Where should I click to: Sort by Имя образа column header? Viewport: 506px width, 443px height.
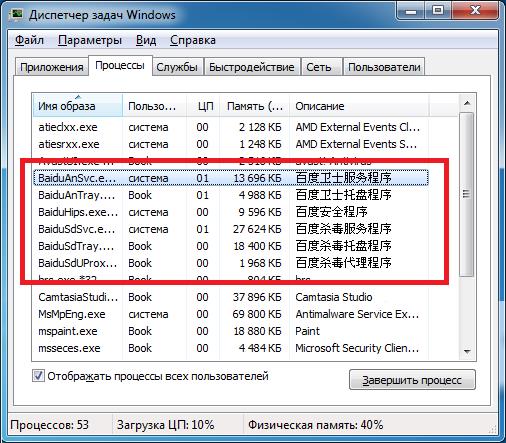point(77,106)
